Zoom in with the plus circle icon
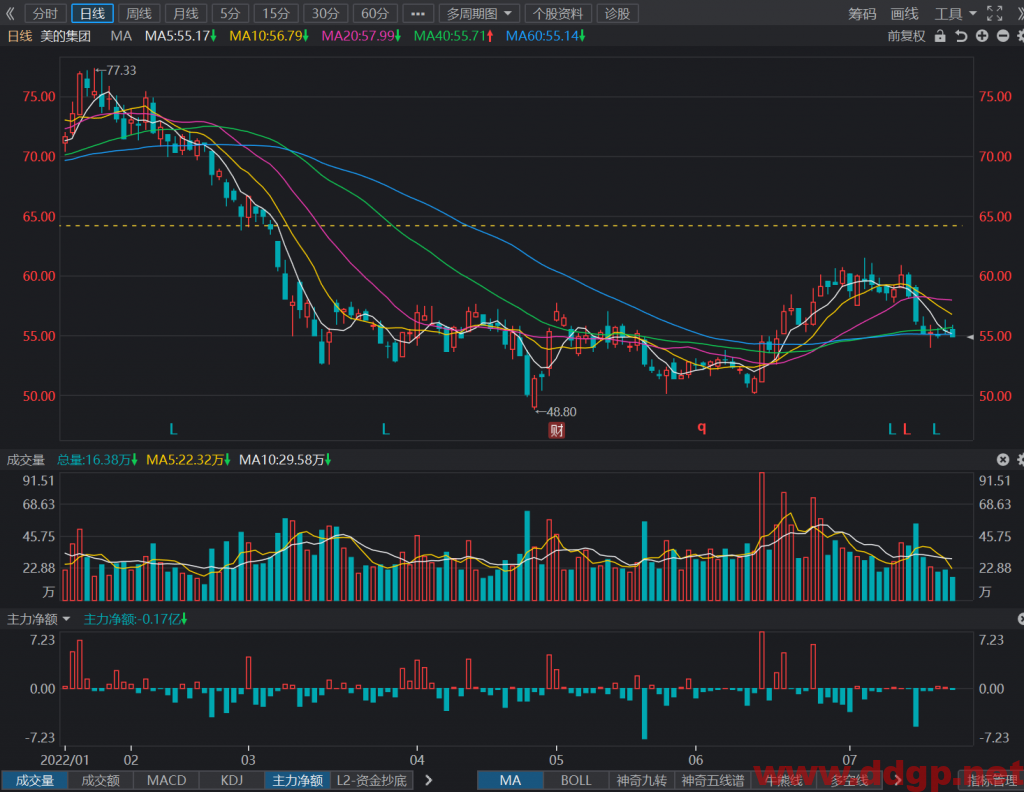 point(982,37)
